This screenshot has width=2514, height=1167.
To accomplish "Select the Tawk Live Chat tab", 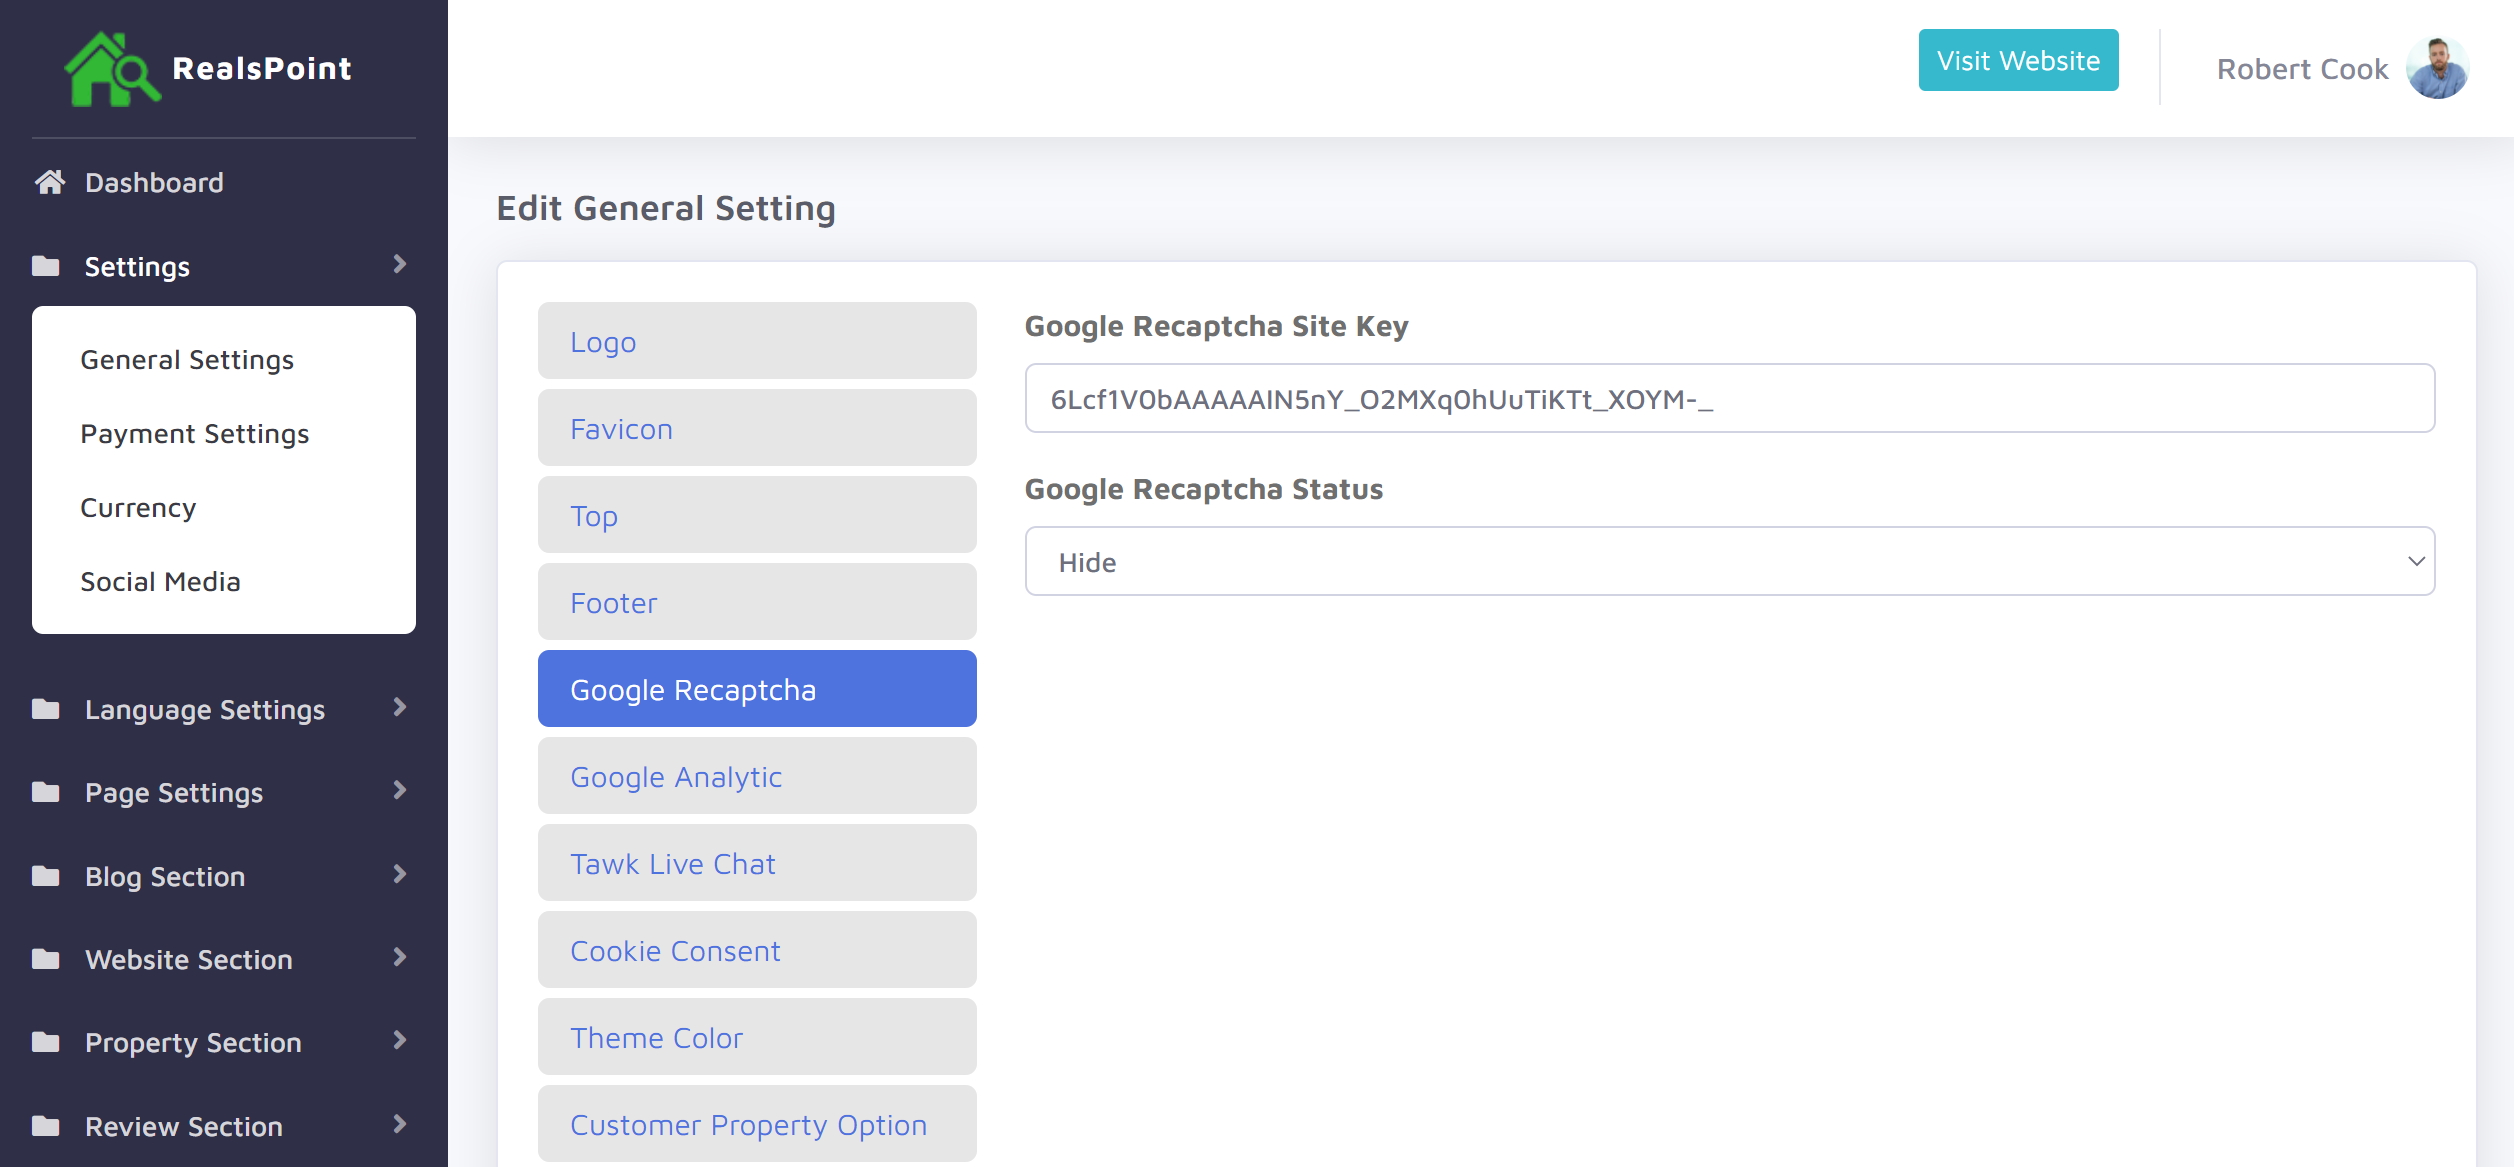I will (x=757, y=863).
